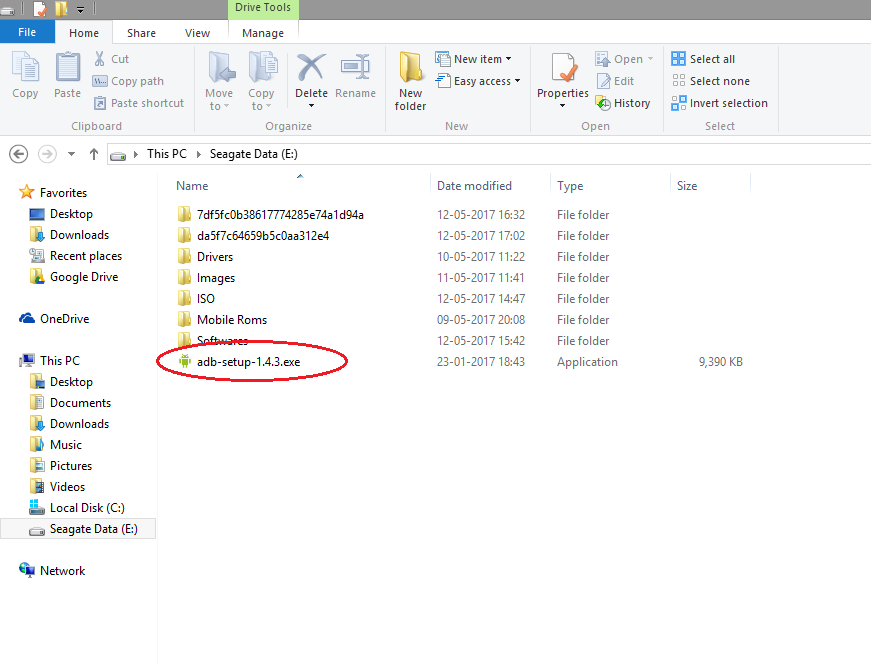The image size is (872, 664).
Task: Click the History icon in the Open group
Action: tap(624, 102)
